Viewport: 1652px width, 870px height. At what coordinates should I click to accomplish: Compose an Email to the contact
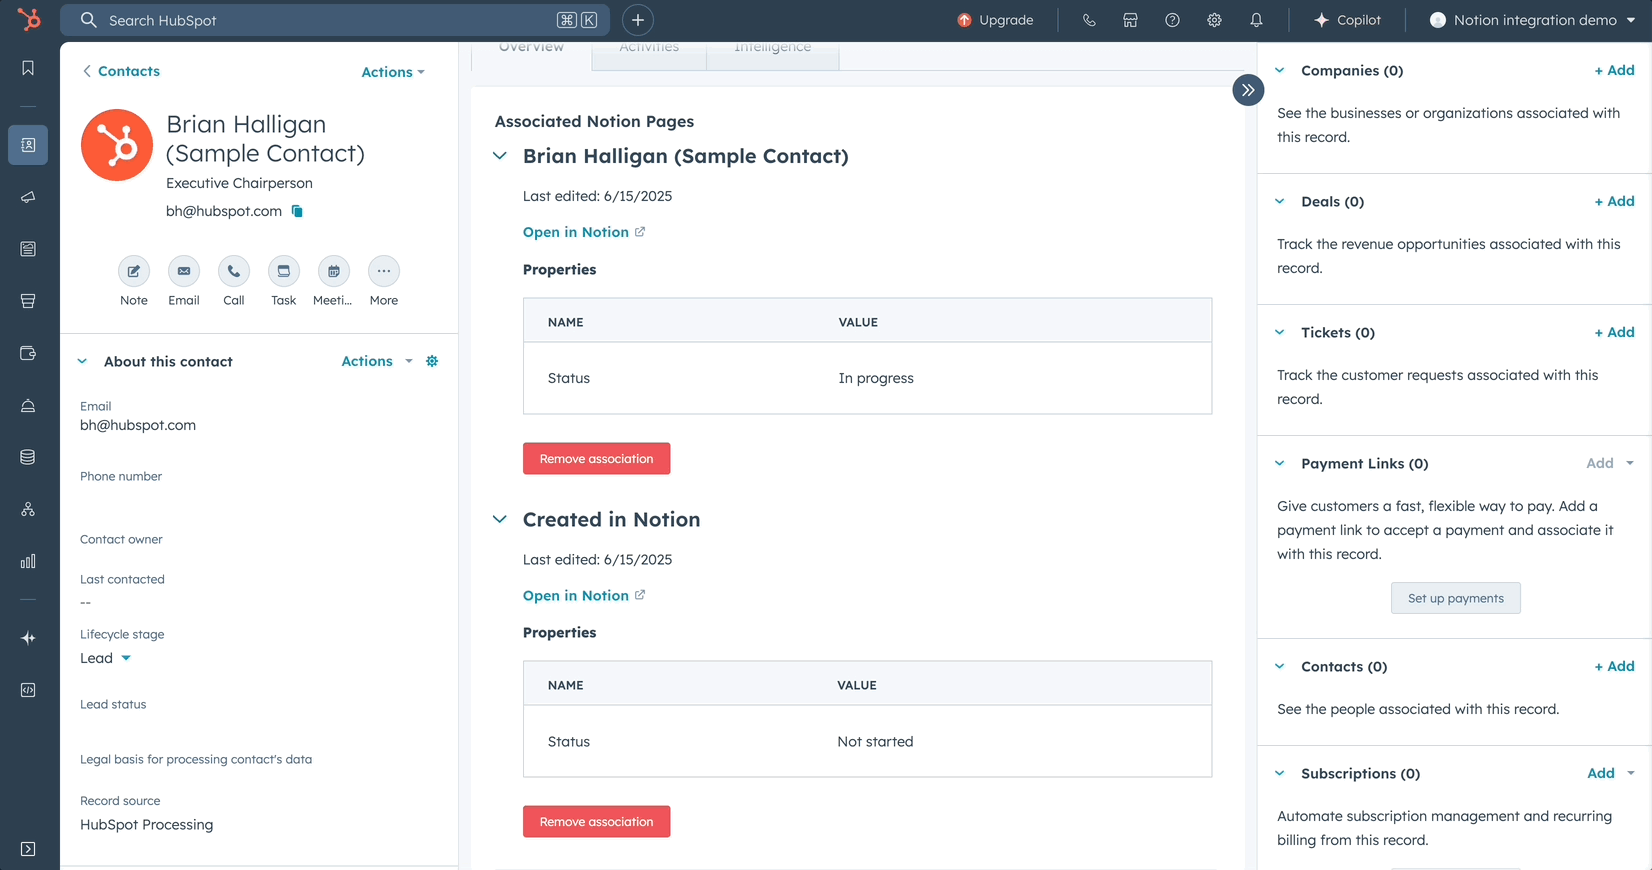pyautogui.click(x=184, y=271)
